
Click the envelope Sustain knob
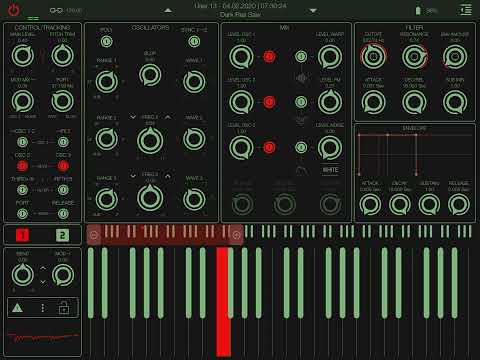click(429, 204)
